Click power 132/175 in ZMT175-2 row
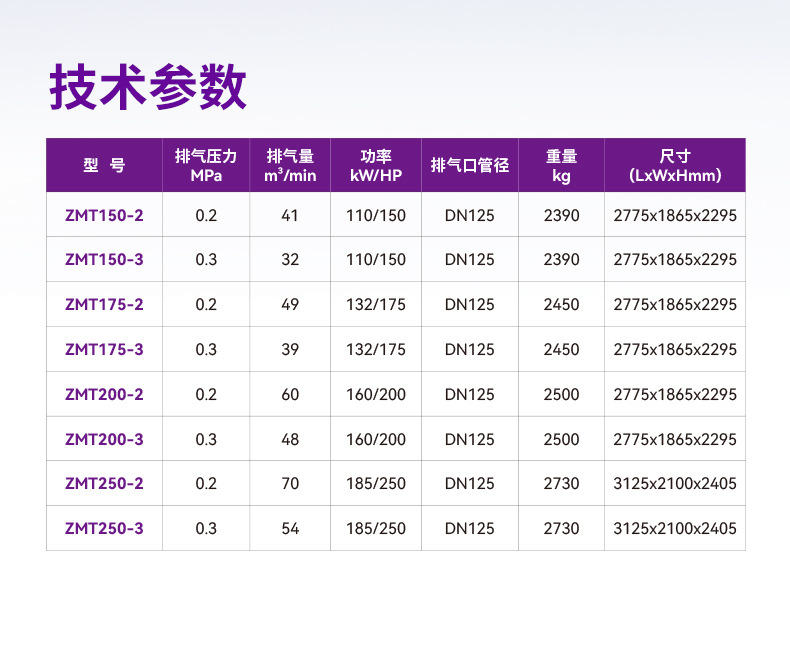Image resolution: width=790 pixels, height=658 pixels. (376, 304)
